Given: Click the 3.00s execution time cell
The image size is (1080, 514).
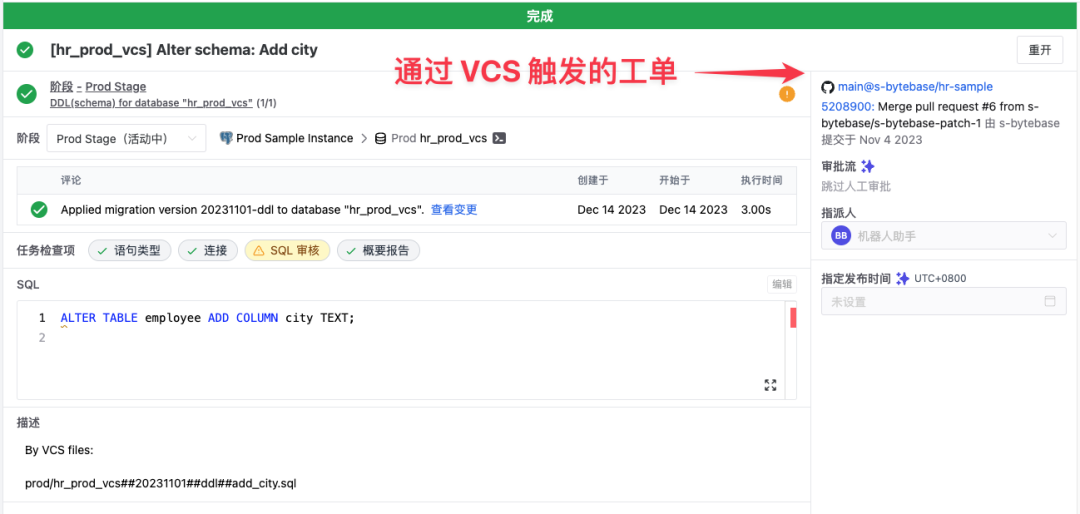Looking at the screenshot, I should 756,210.
